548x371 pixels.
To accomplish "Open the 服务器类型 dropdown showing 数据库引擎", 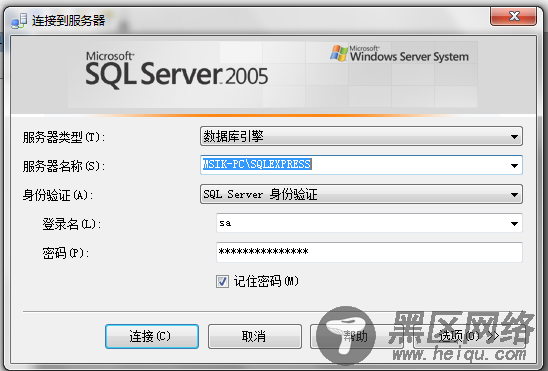I will pos(361,136).
